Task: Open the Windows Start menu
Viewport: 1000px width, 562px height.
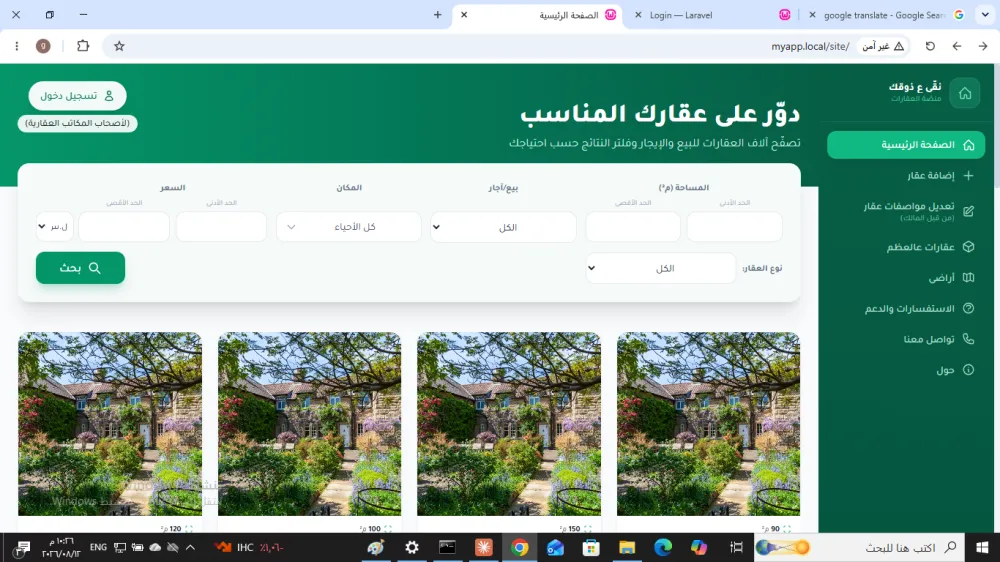Action: tap(982, 547)
